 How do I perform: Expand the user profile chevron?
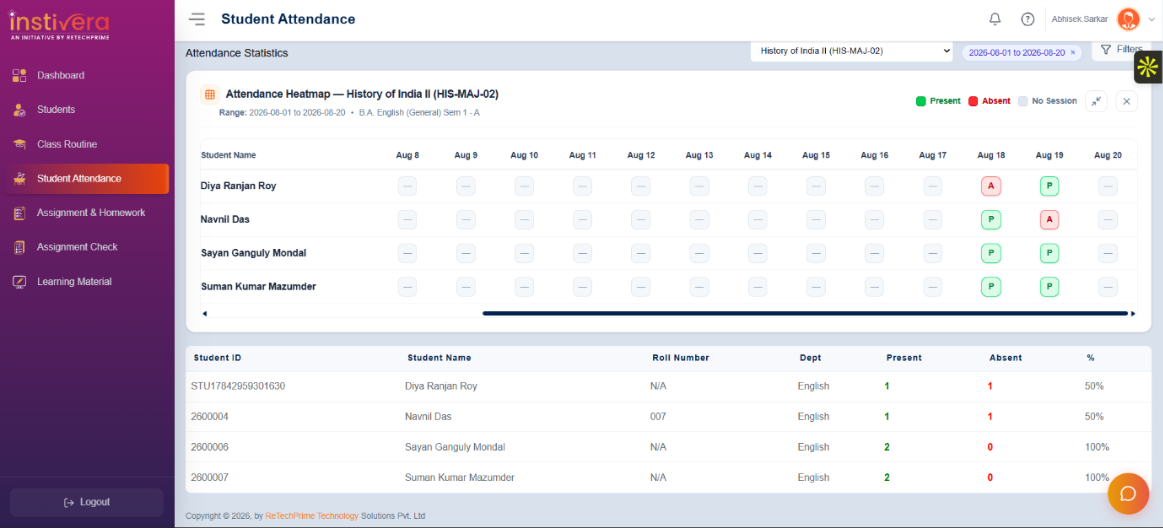click(1151, 20)
